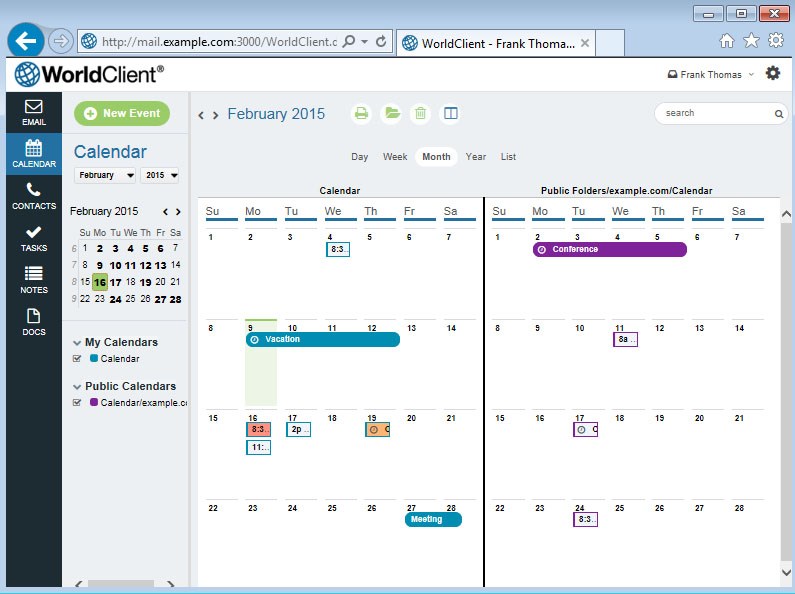This screenshot has width=795, height=594.
Task: Uncheck the My Calendars Calendar checkbox
Action: point(77,358)
